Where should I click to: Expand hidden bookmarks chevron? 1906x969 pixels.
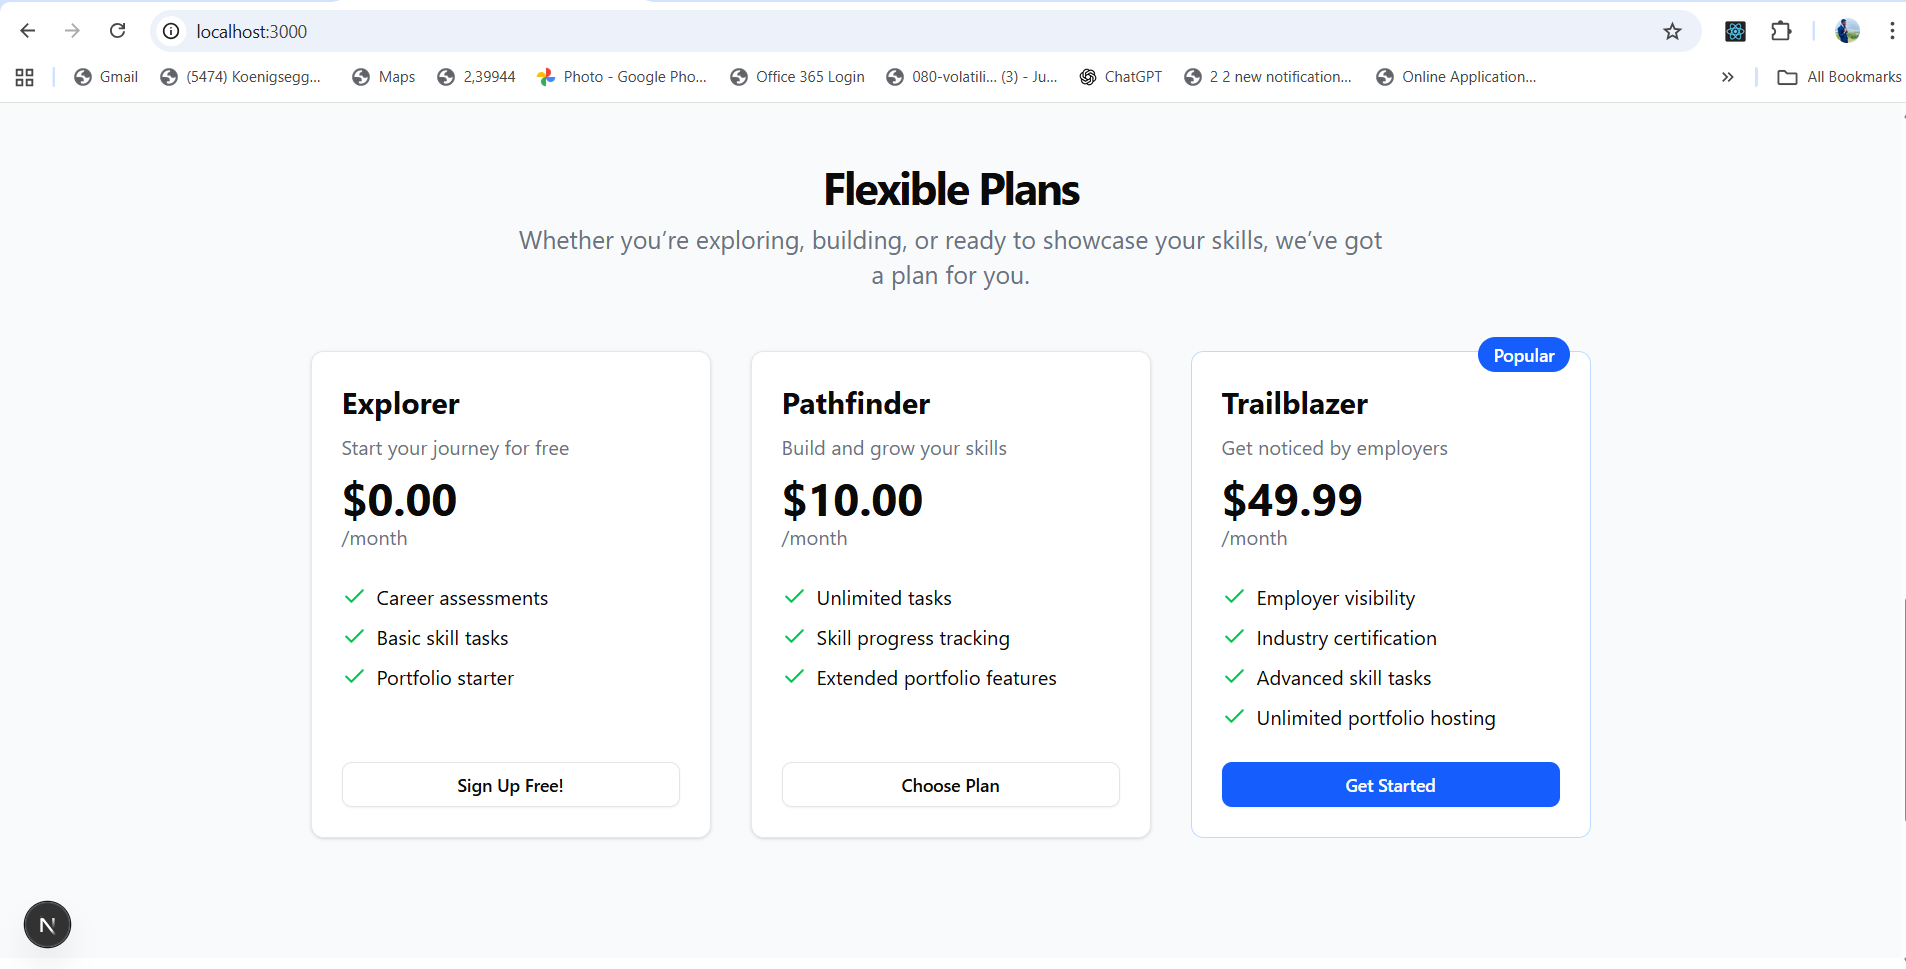click(x=1727, y=77)
